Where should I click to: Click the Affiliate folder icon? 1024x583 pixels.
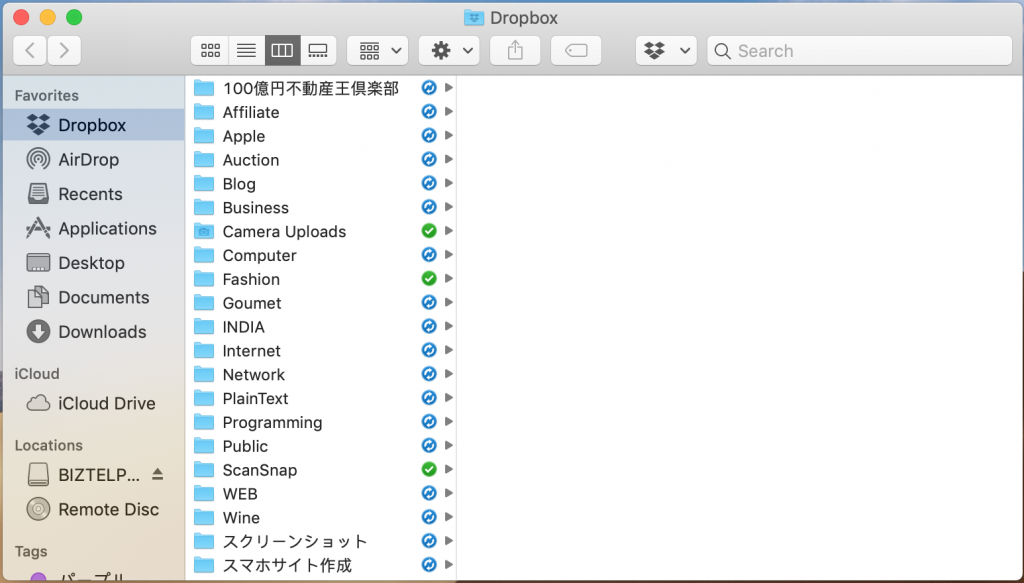point(204,112)
